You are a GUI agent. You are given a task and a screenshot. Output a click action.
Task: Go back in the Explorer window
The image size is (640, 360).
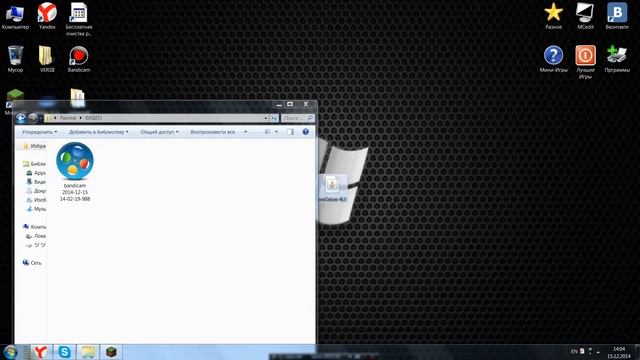coord(21,118)
